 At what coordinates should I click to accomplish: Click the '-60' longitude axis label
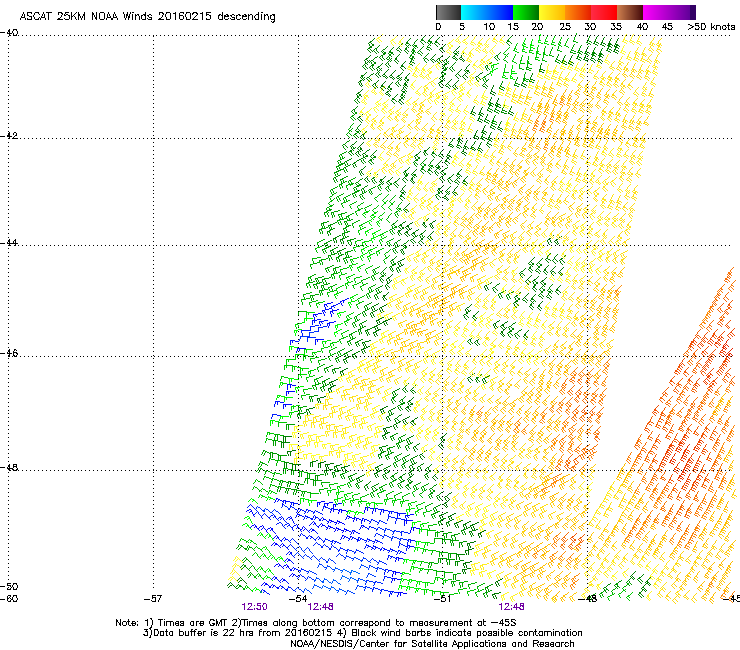click(9, 599)
